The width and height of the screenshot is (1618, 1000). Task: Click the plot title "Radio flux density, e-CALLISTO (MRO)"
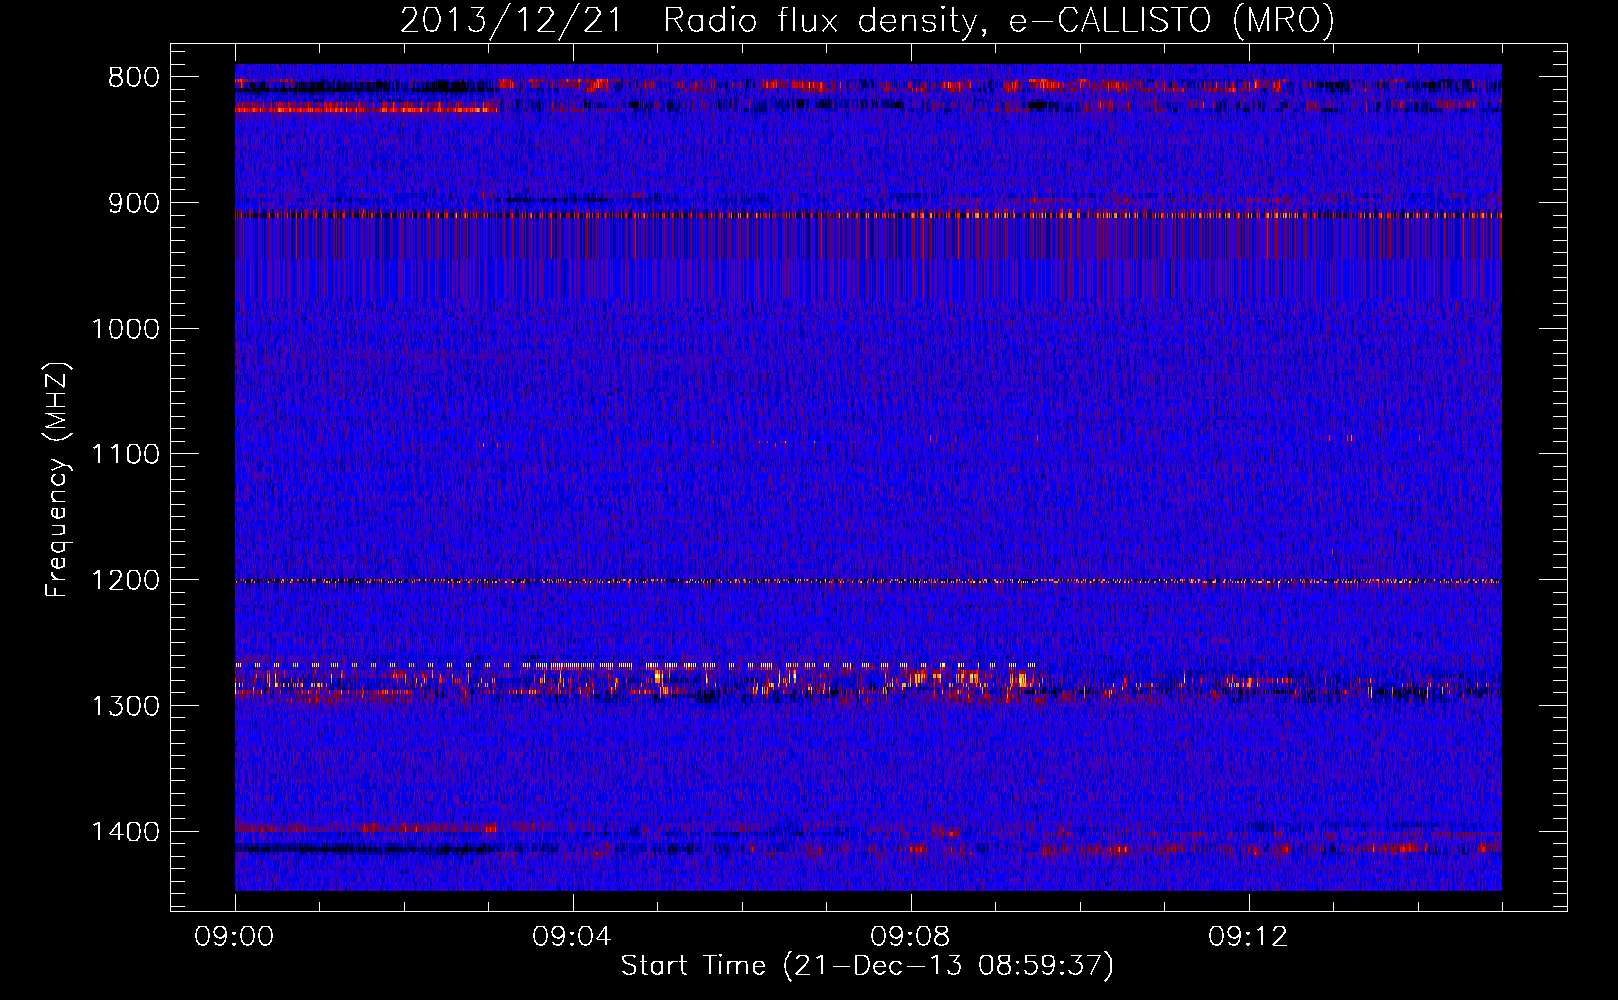tap(998, 20)
